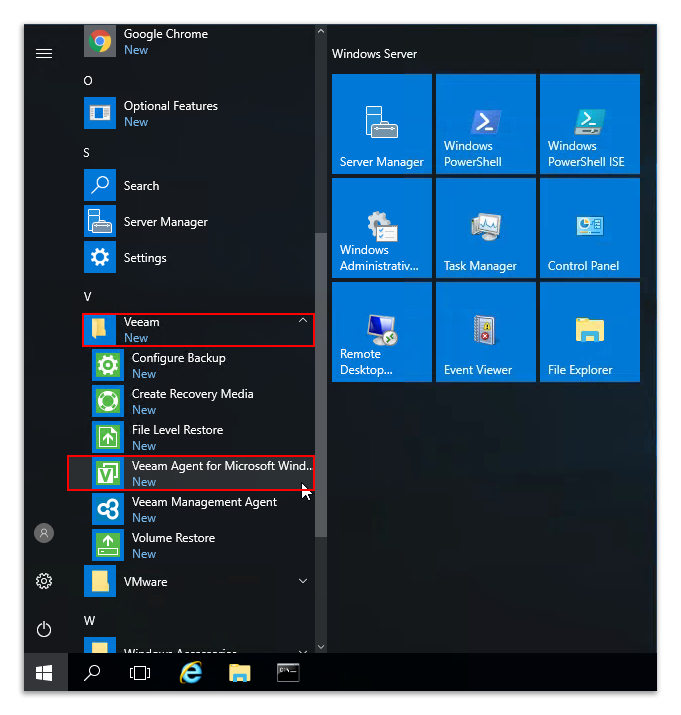Click the Power button in Start menu
Image resolution: width=681 pixels, height=715 pixels.
[x=44, y=629]
